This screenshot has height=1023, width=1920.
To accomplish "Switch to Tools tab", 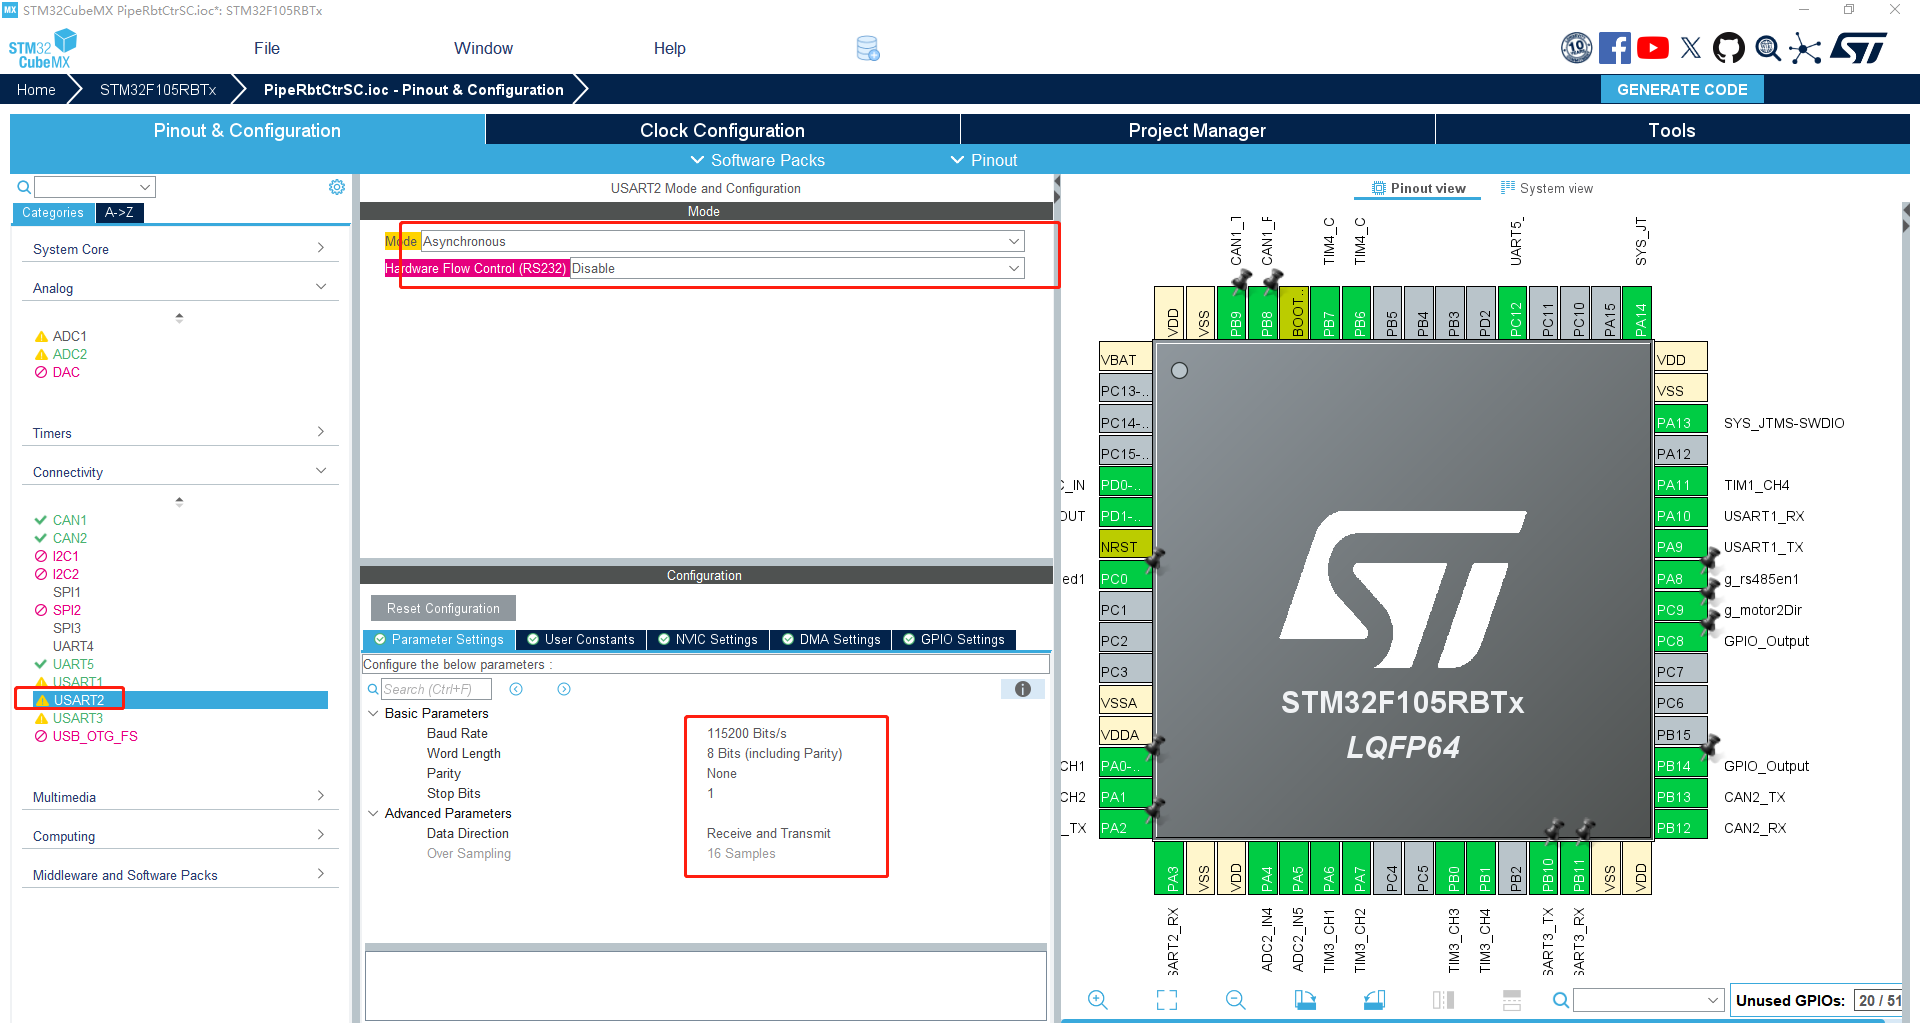I will [x=1672, y=130].
